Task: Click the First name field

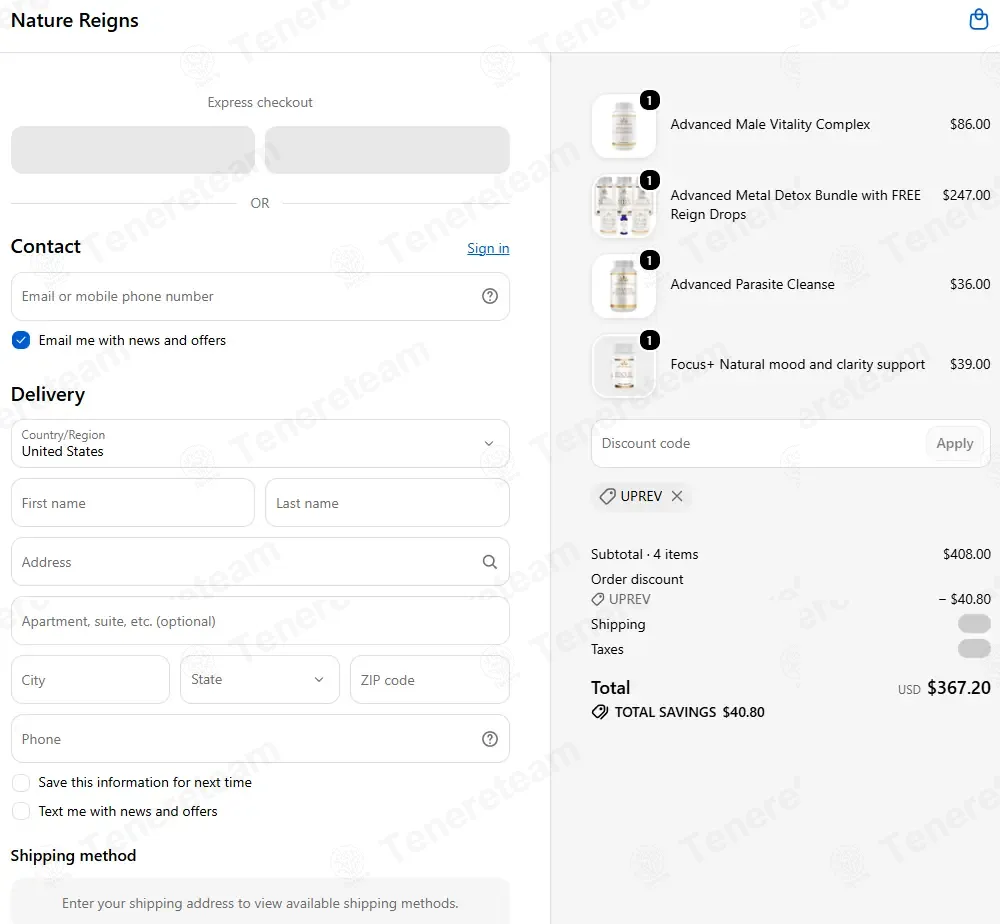Action: (x=133, y=503)
